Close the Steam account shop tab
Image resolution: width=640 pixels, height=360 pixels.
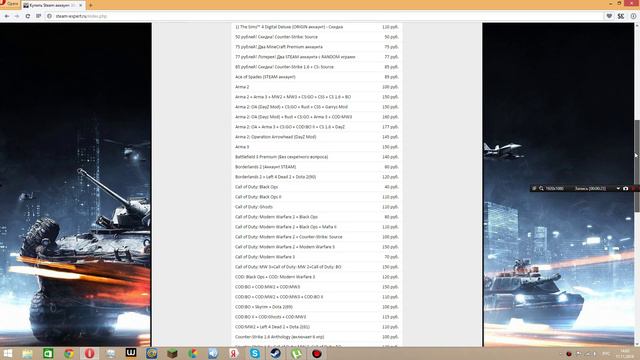click(x=80, y=5)
